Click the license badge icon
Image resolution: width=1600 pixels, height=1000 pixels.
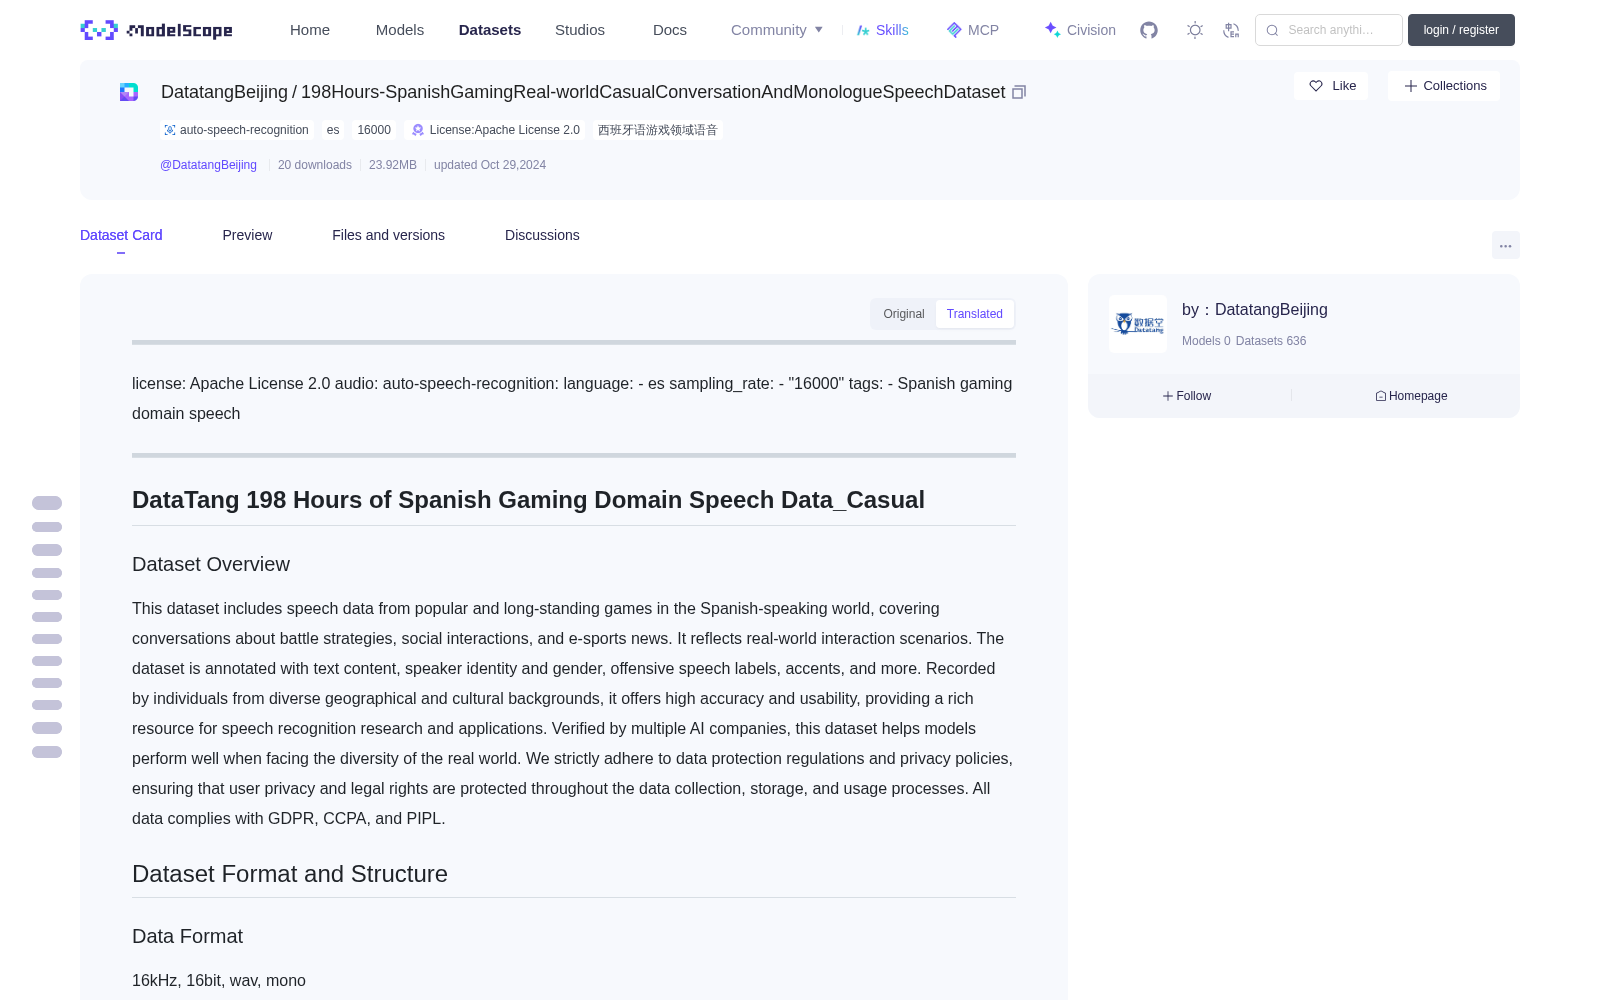[x=418, y=130]
